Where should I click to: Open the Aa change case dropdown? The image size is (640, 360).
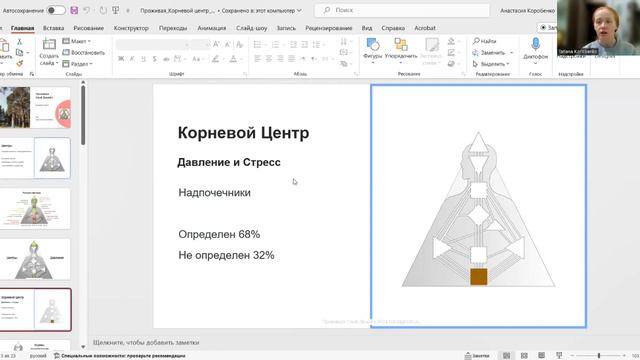198,59
